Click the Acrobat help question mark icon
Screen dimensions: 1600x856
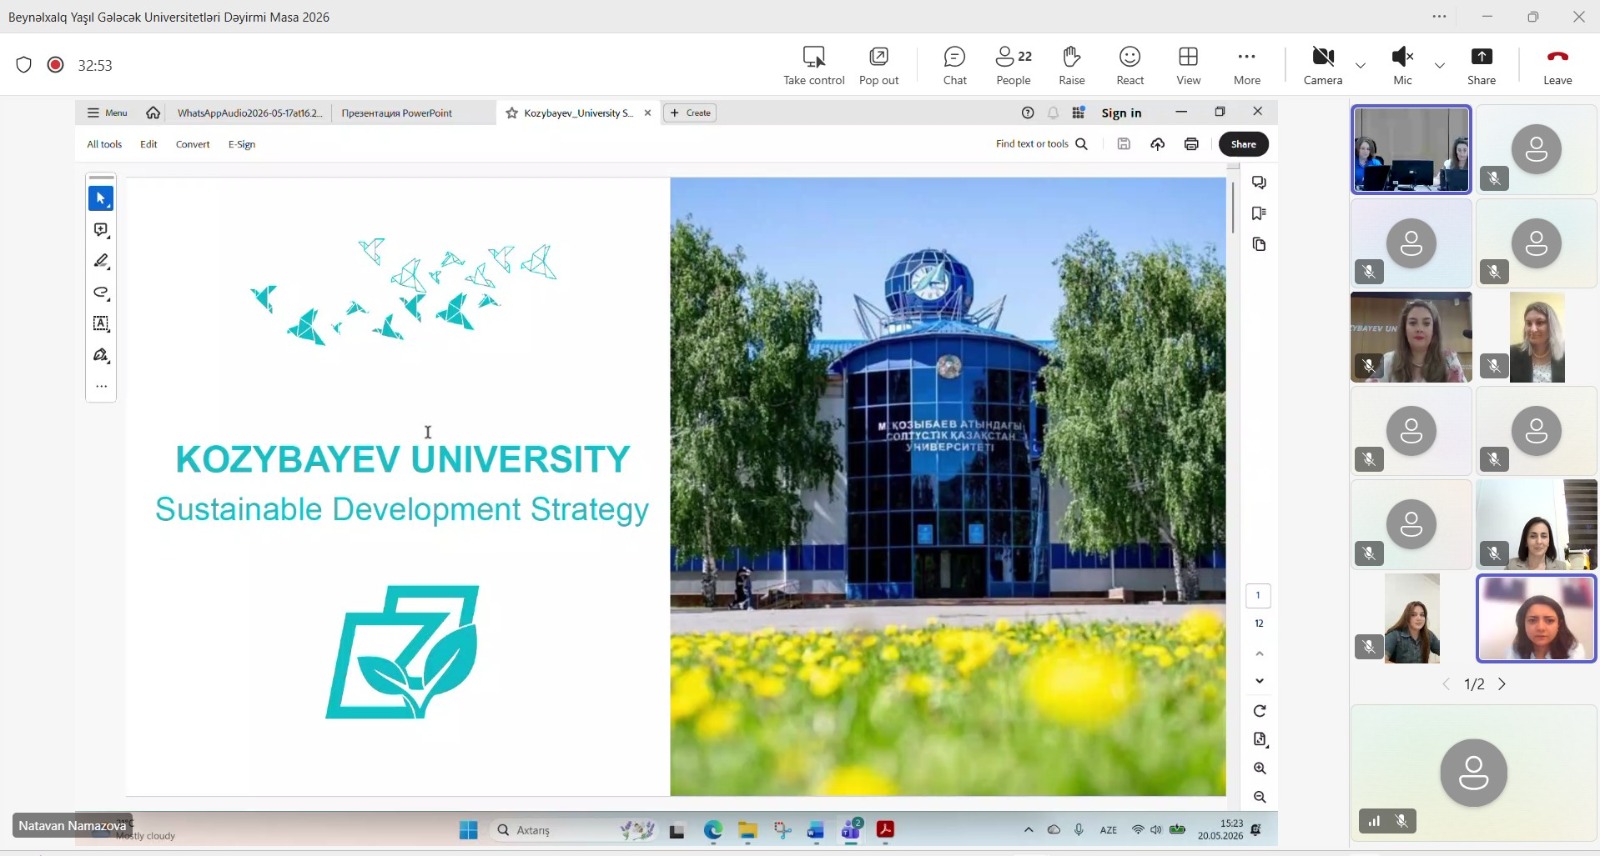tap(1027, 113)
